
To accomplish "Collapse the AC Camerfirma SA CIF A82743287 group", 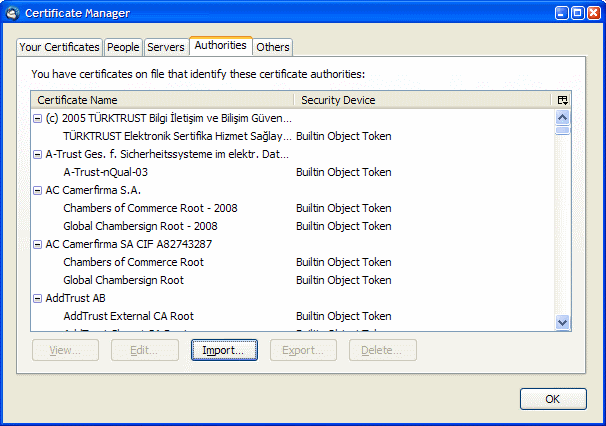I will (x=37, y=244).
